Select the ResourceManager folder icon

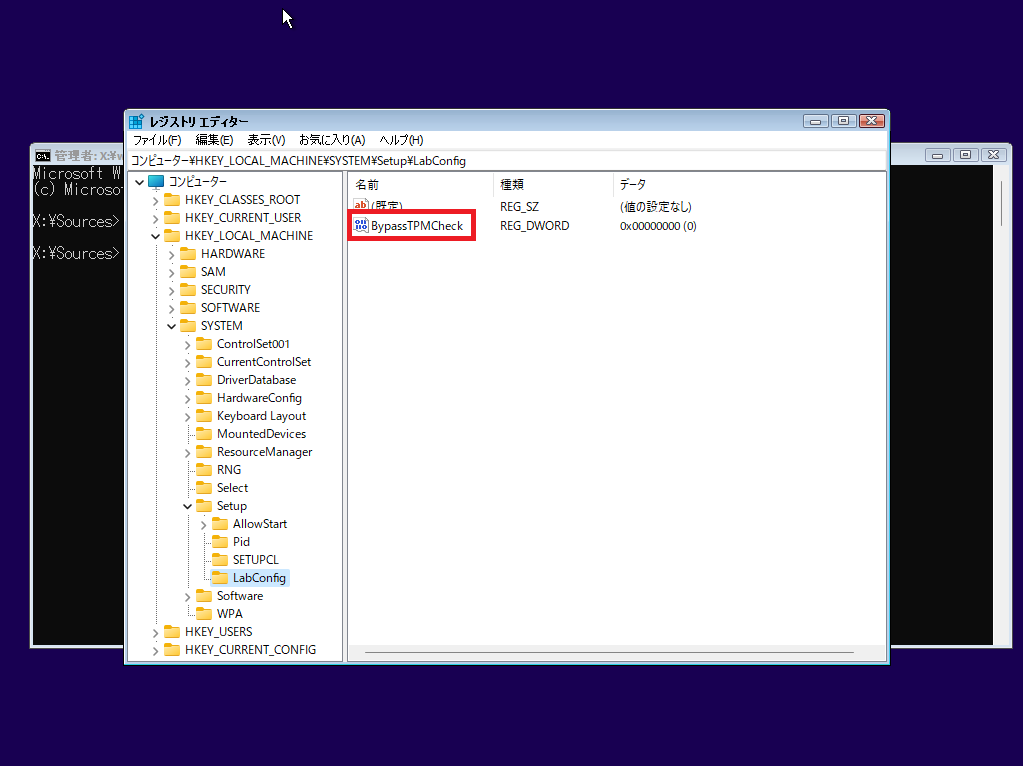tap(204, 452)
